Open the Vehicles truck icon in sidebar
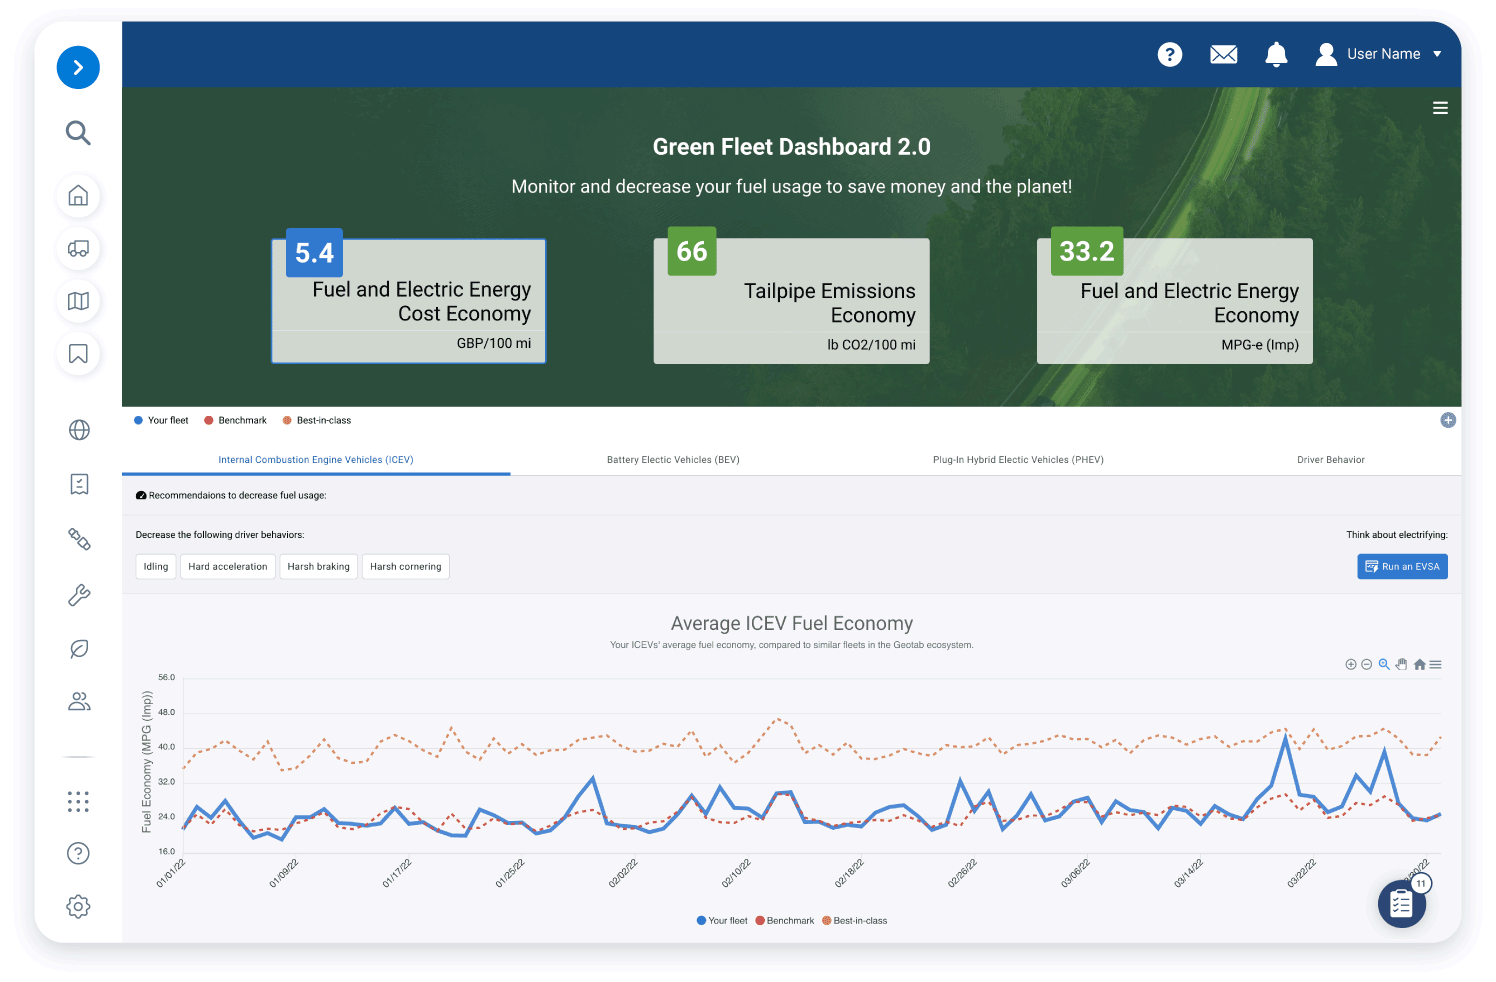The width and height of the screenshot is (1496, 982). [78, 249]
